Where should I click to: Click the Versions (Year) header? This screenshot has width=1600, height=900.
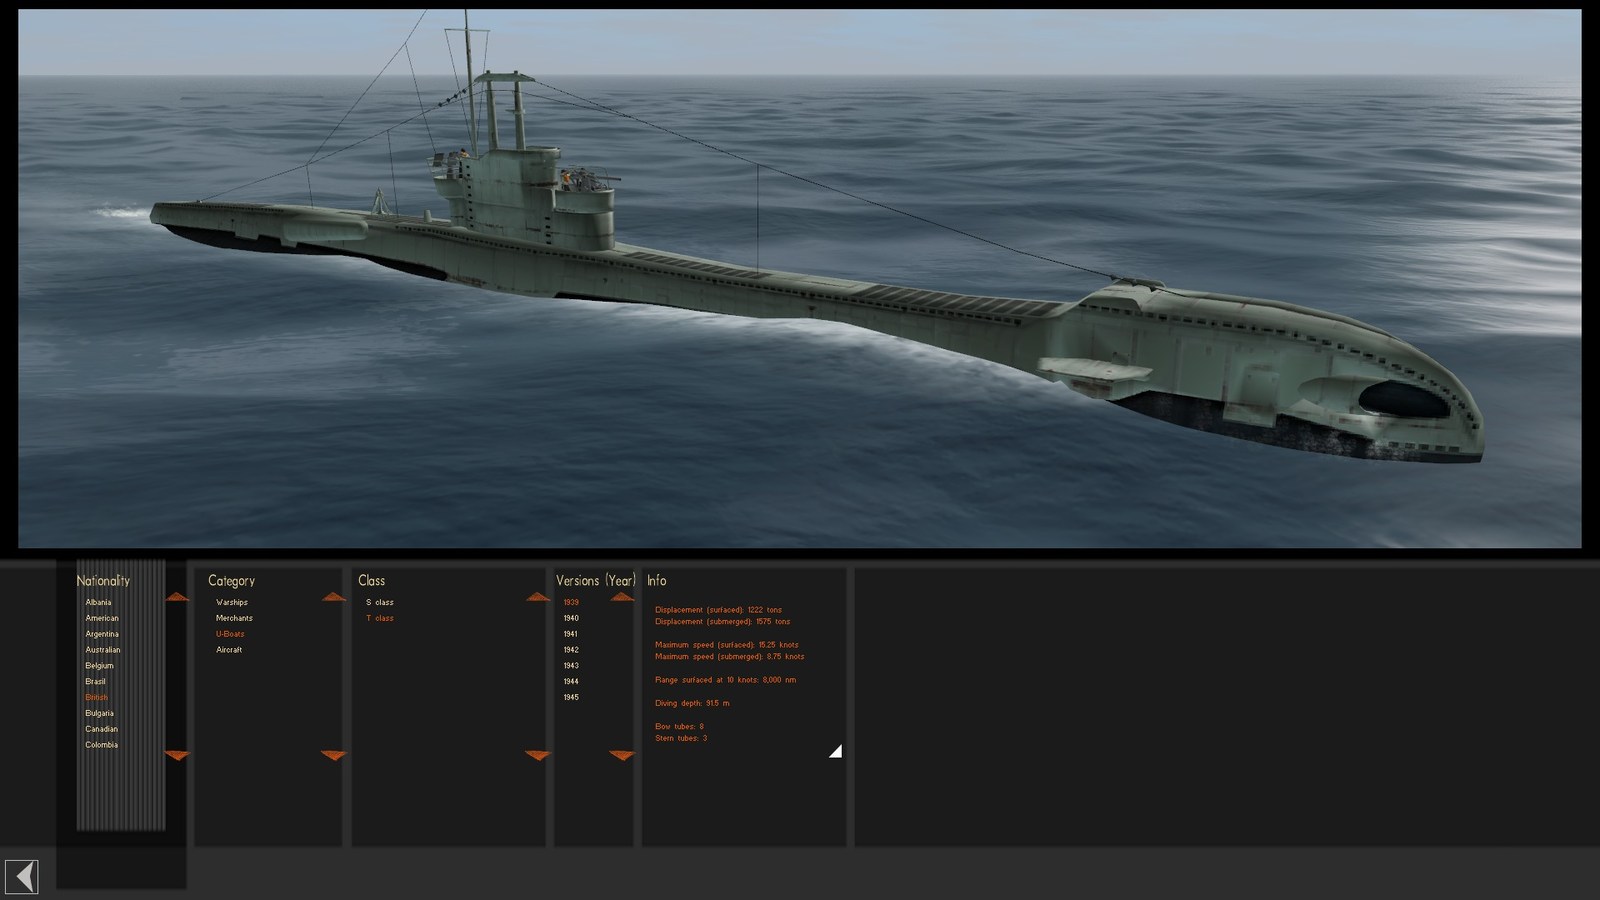(x=596, y=580)
